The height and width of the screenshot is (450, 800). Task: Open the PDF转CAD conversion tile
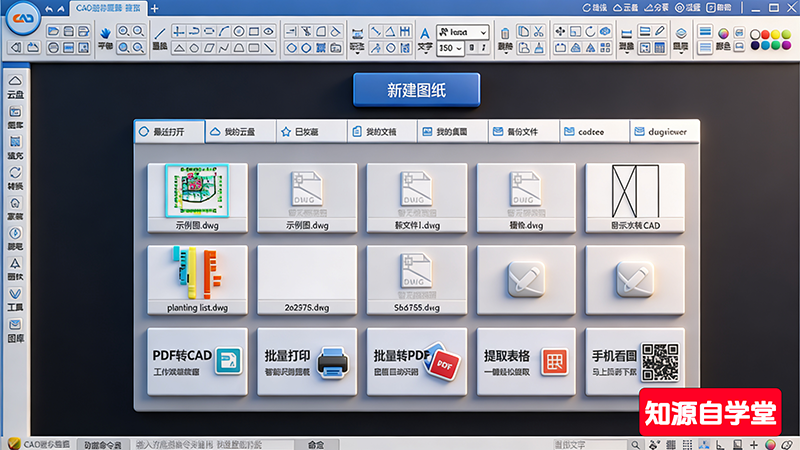coord(196,362)
